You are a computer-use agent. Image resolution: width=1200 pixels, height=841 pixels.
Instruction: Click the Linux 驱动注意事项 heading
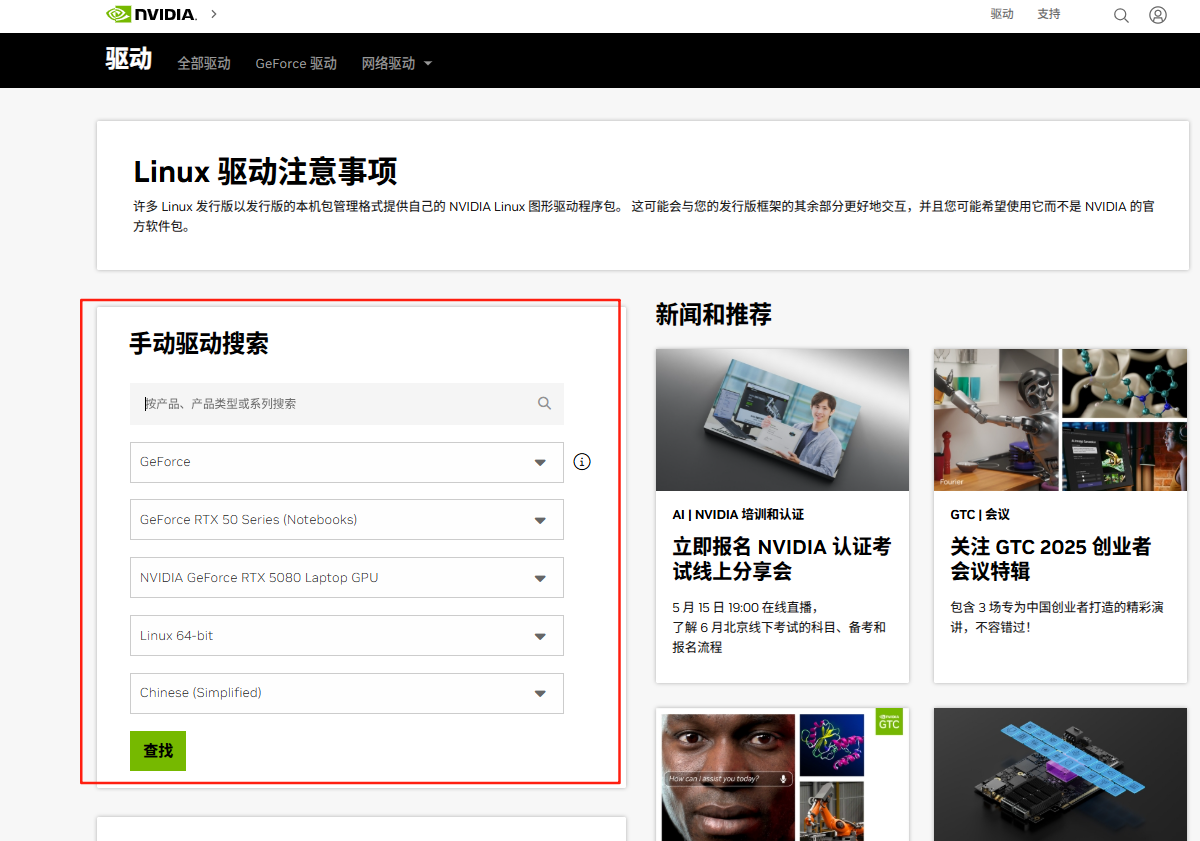pos(265,171)
